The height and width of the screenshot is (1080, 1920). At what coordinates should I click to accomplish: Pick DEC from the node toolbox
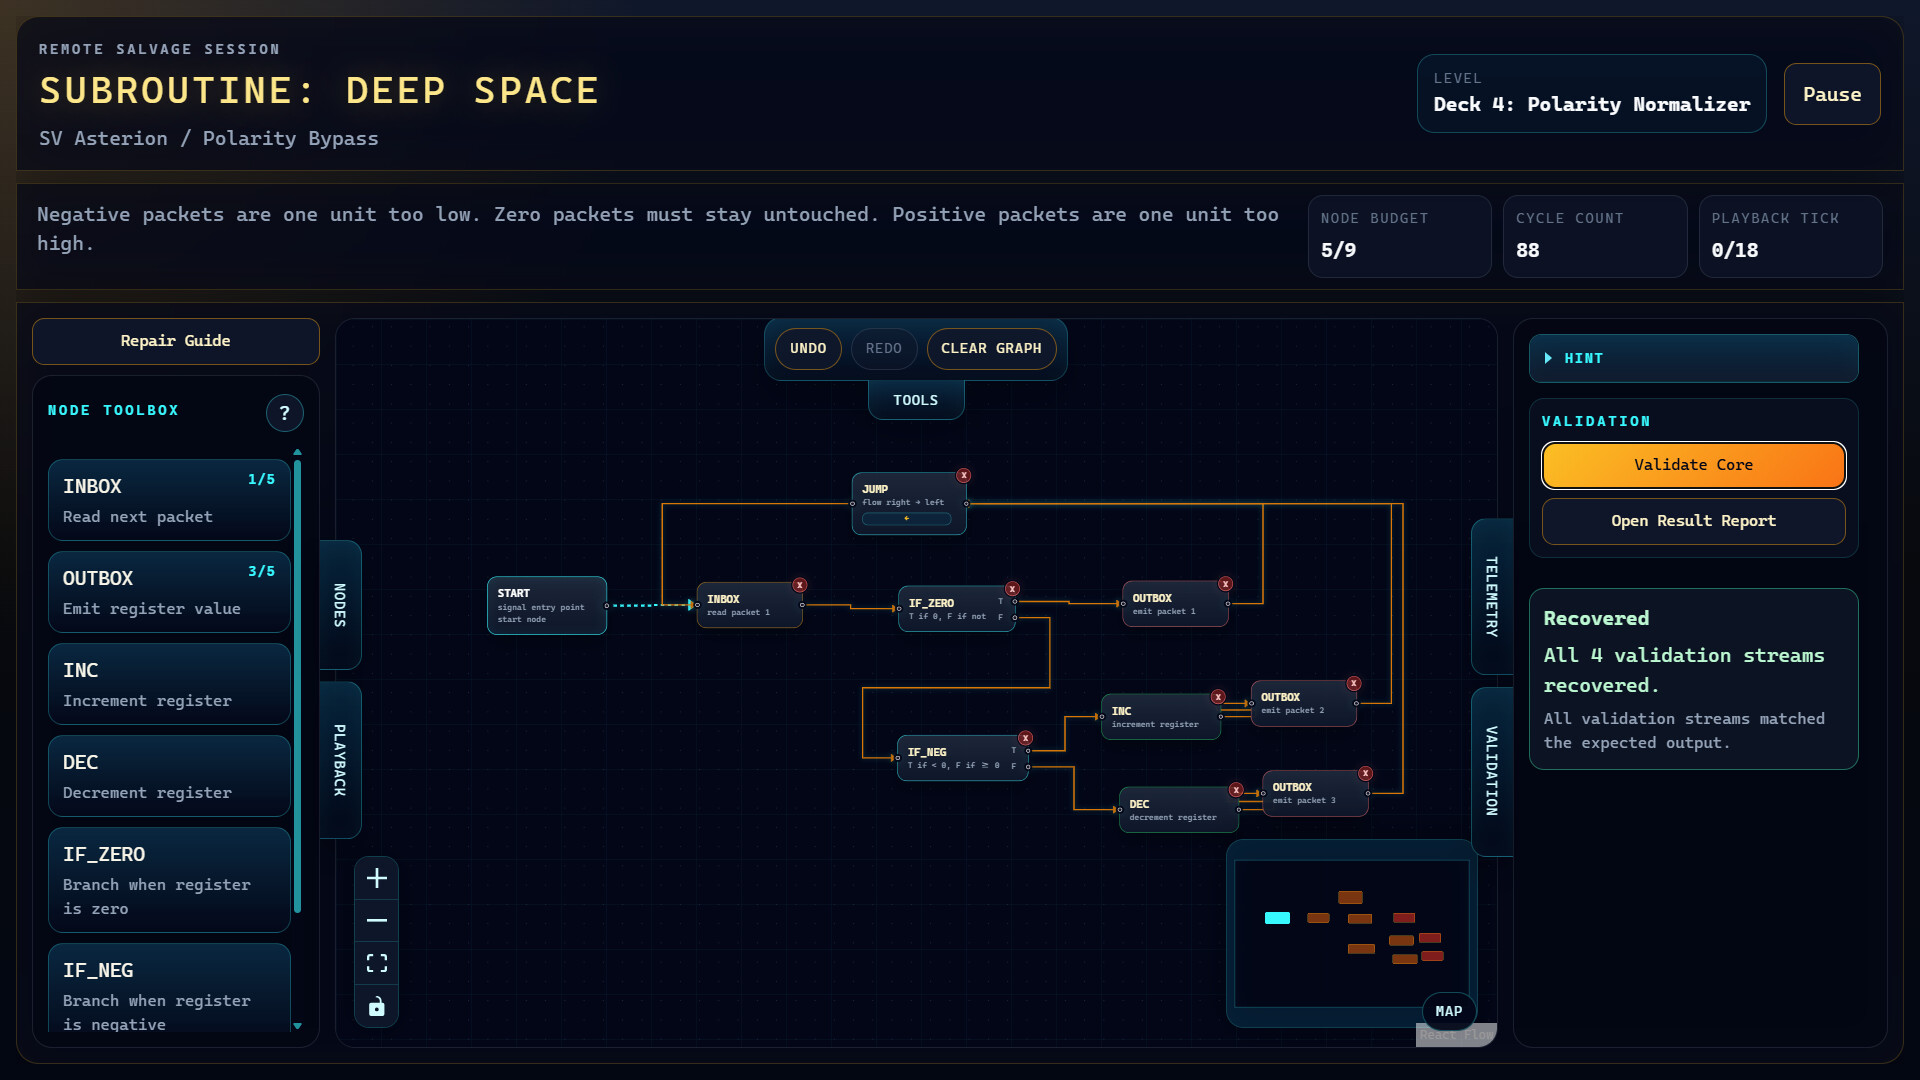coord(169,776)
